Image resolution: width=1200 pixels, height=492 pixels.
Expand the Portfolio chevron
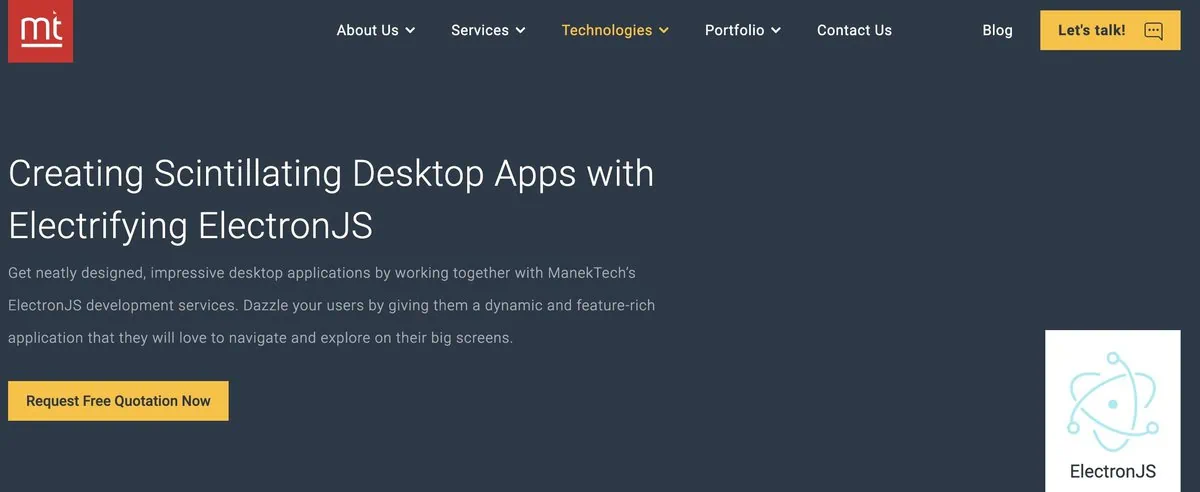(x=776, y=31)
